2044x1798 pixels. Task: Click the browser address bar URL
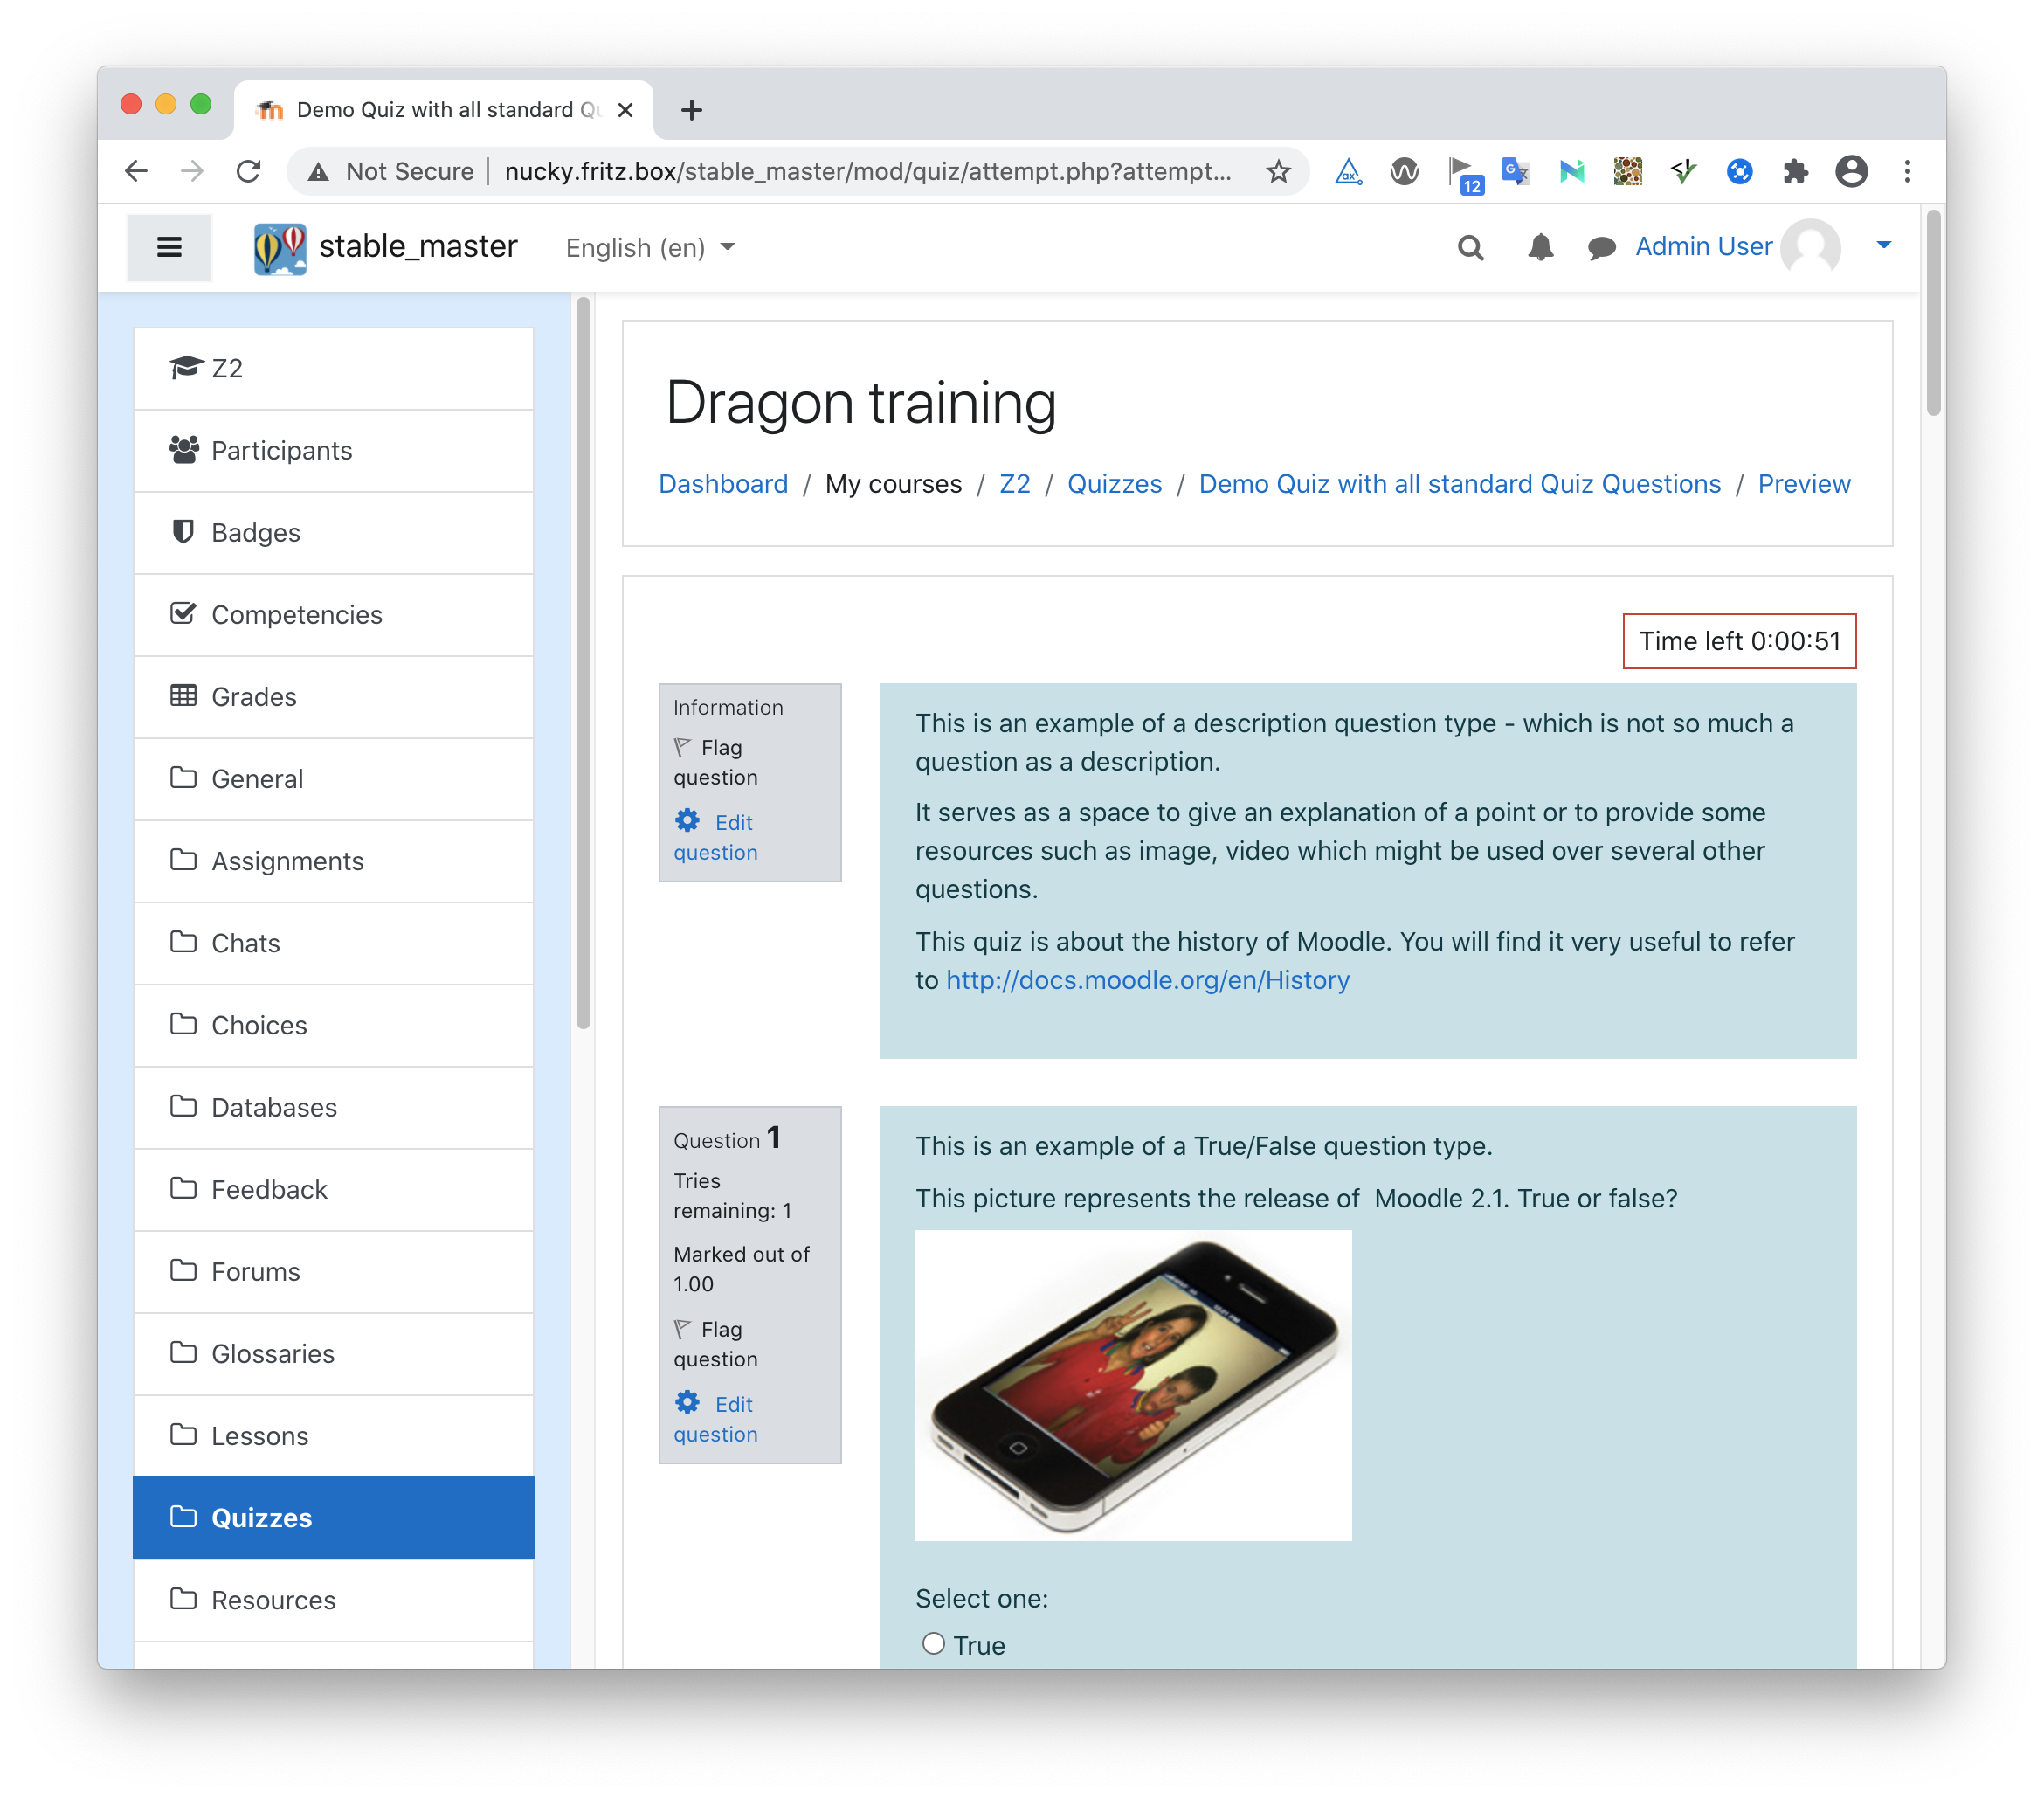(867, 171)
